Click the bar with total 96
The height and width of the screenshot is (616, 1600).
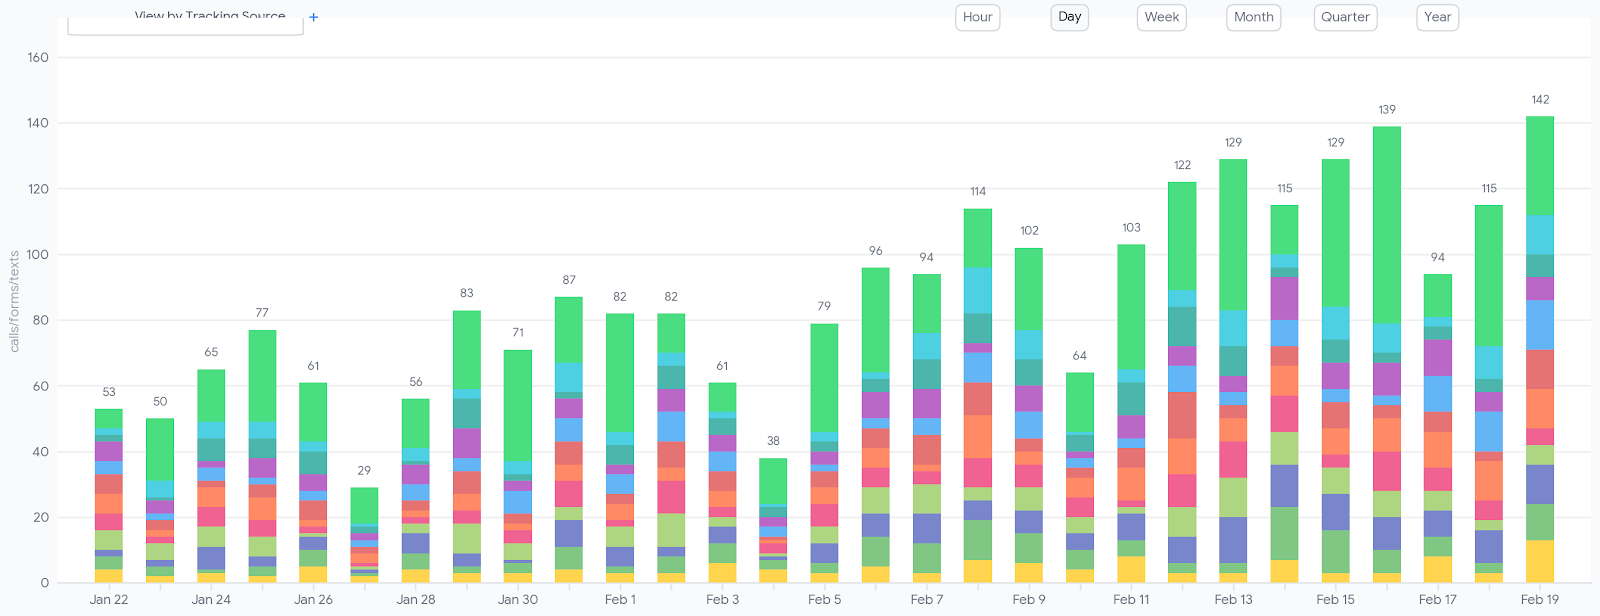click(x=875, y=425)
